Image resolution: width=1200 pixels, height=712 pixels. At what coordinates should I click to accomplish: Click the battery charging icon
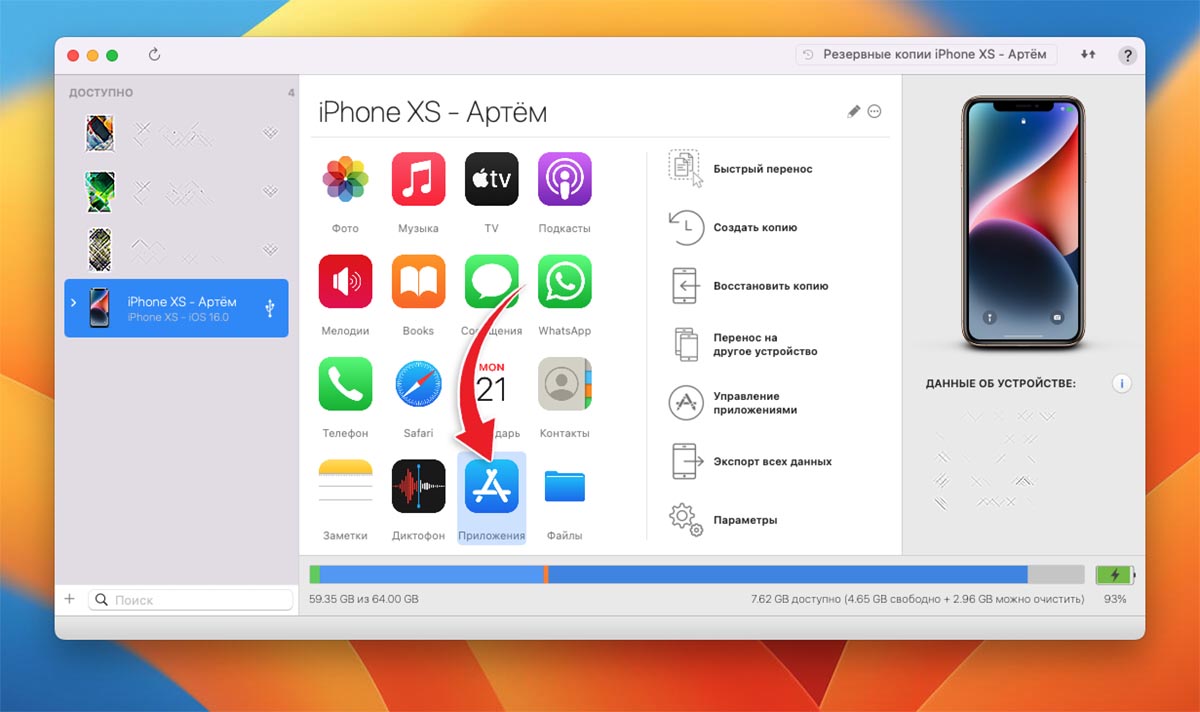[x=1115, y=575]
